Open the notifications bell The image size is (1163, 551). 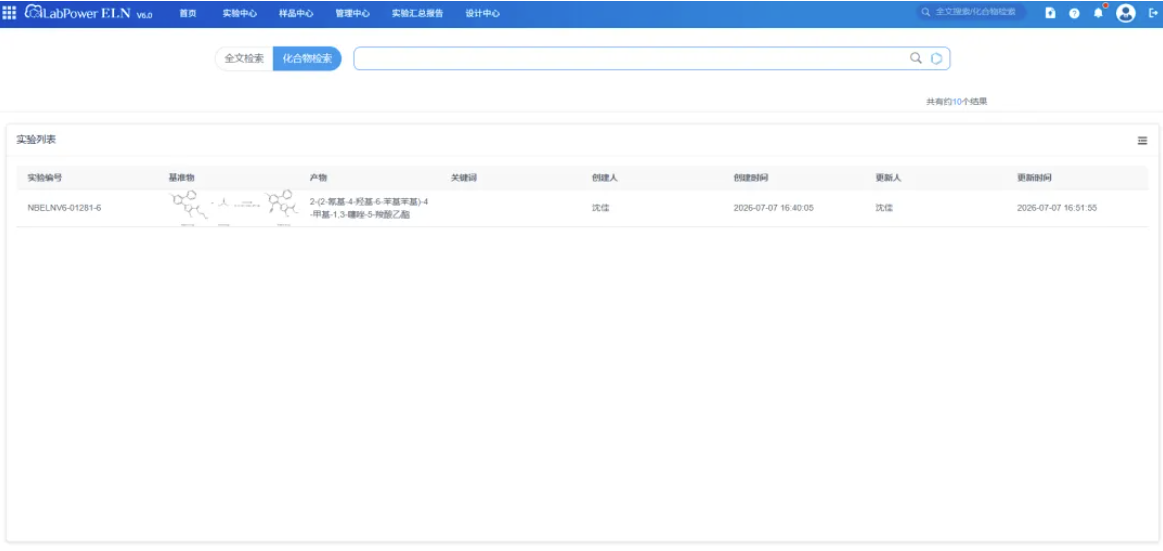click(x=1098, y=13)
